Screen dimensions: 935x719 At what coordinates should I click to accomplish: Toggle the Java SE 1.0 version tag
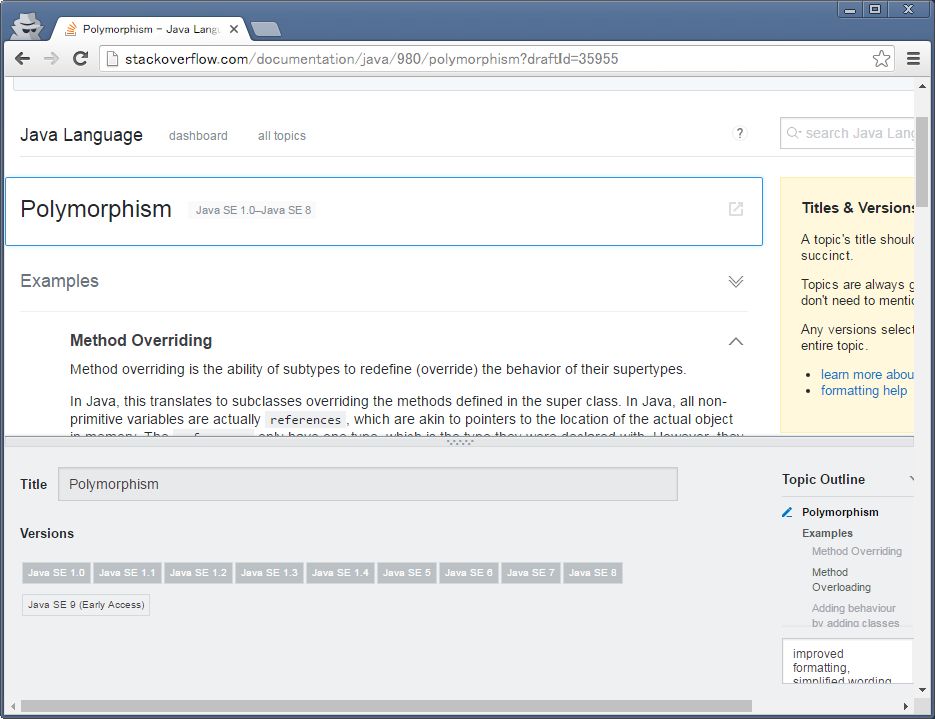(56, 573)
